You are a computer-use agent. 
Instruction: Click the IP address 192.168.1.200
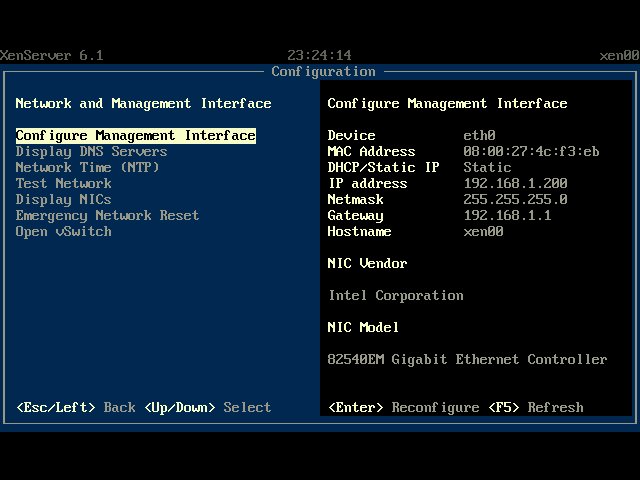coord(516,184)
